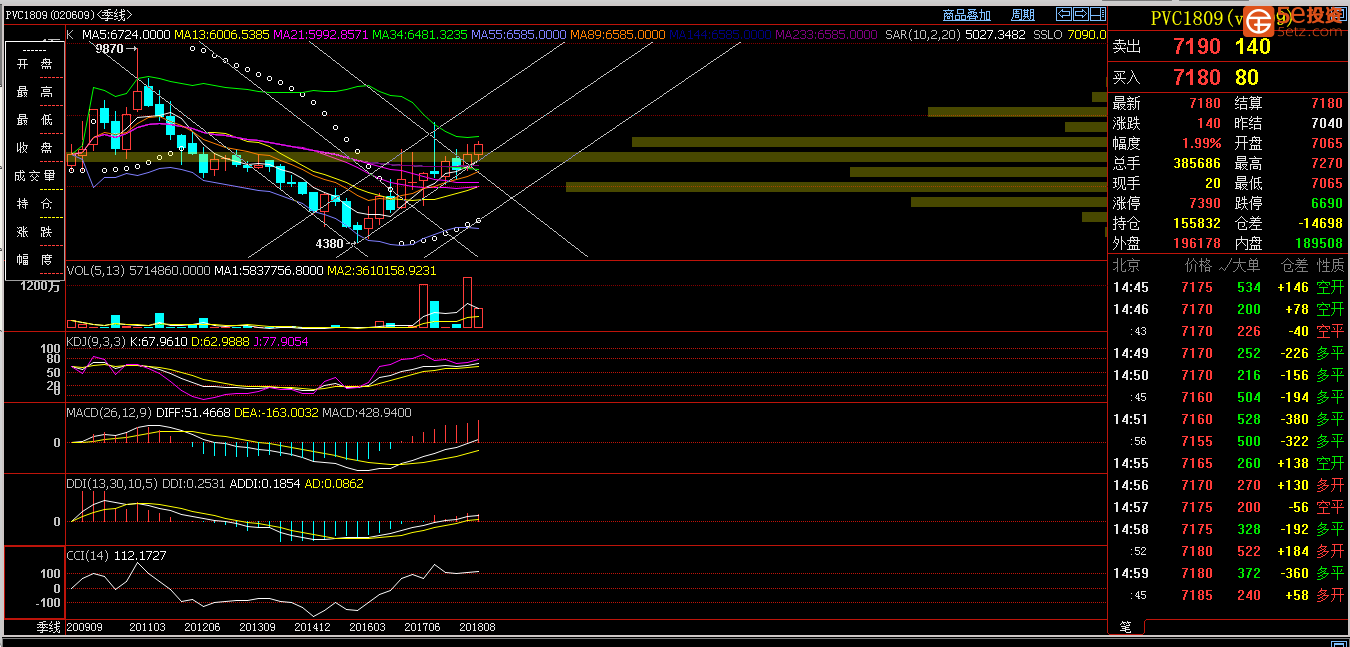Viewport: 1350px width, 647px height.
Task: Click the 持仓 155832 open interest value
Action: (x=1197, y=223)
